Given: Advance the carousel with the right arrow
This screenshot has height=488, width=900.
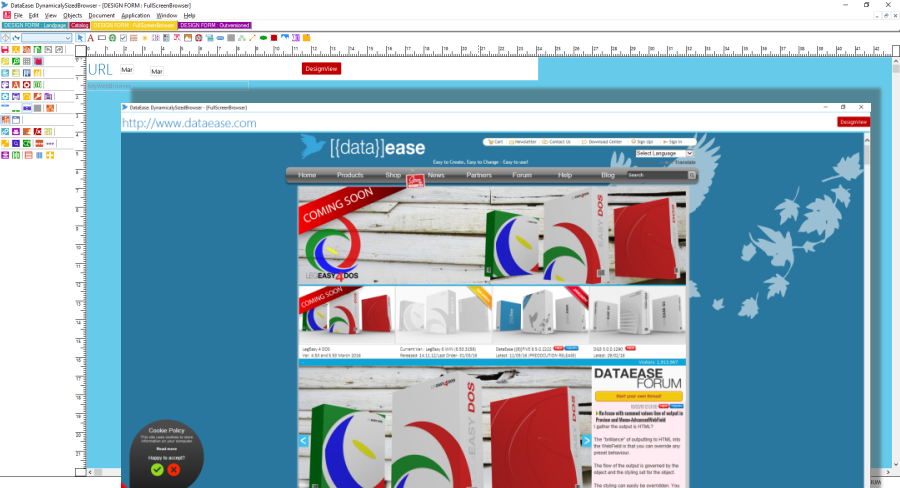Looking at the screenshot, I should click(x=586, y=440).
